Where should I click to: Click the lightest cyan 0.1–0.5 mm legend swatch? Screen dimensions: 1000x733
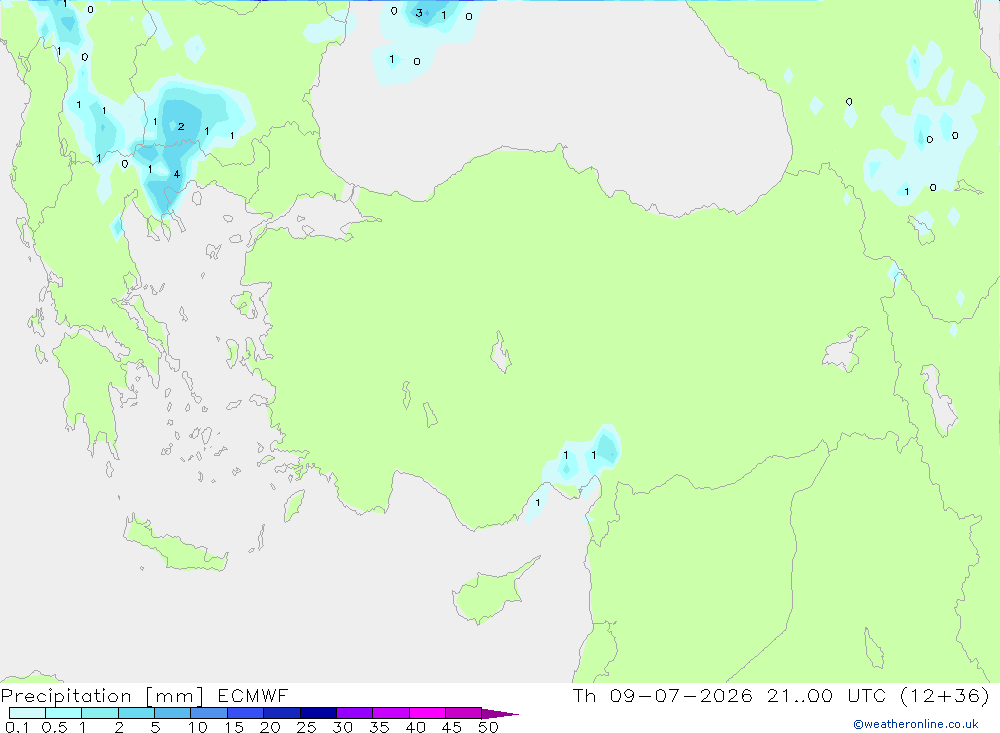tap(27, 713)
